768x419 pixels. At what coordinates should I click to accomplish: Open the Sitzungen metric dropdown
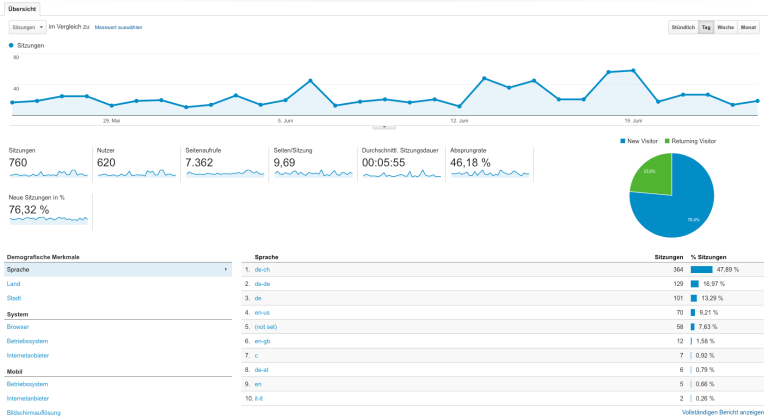coord(27,27)
